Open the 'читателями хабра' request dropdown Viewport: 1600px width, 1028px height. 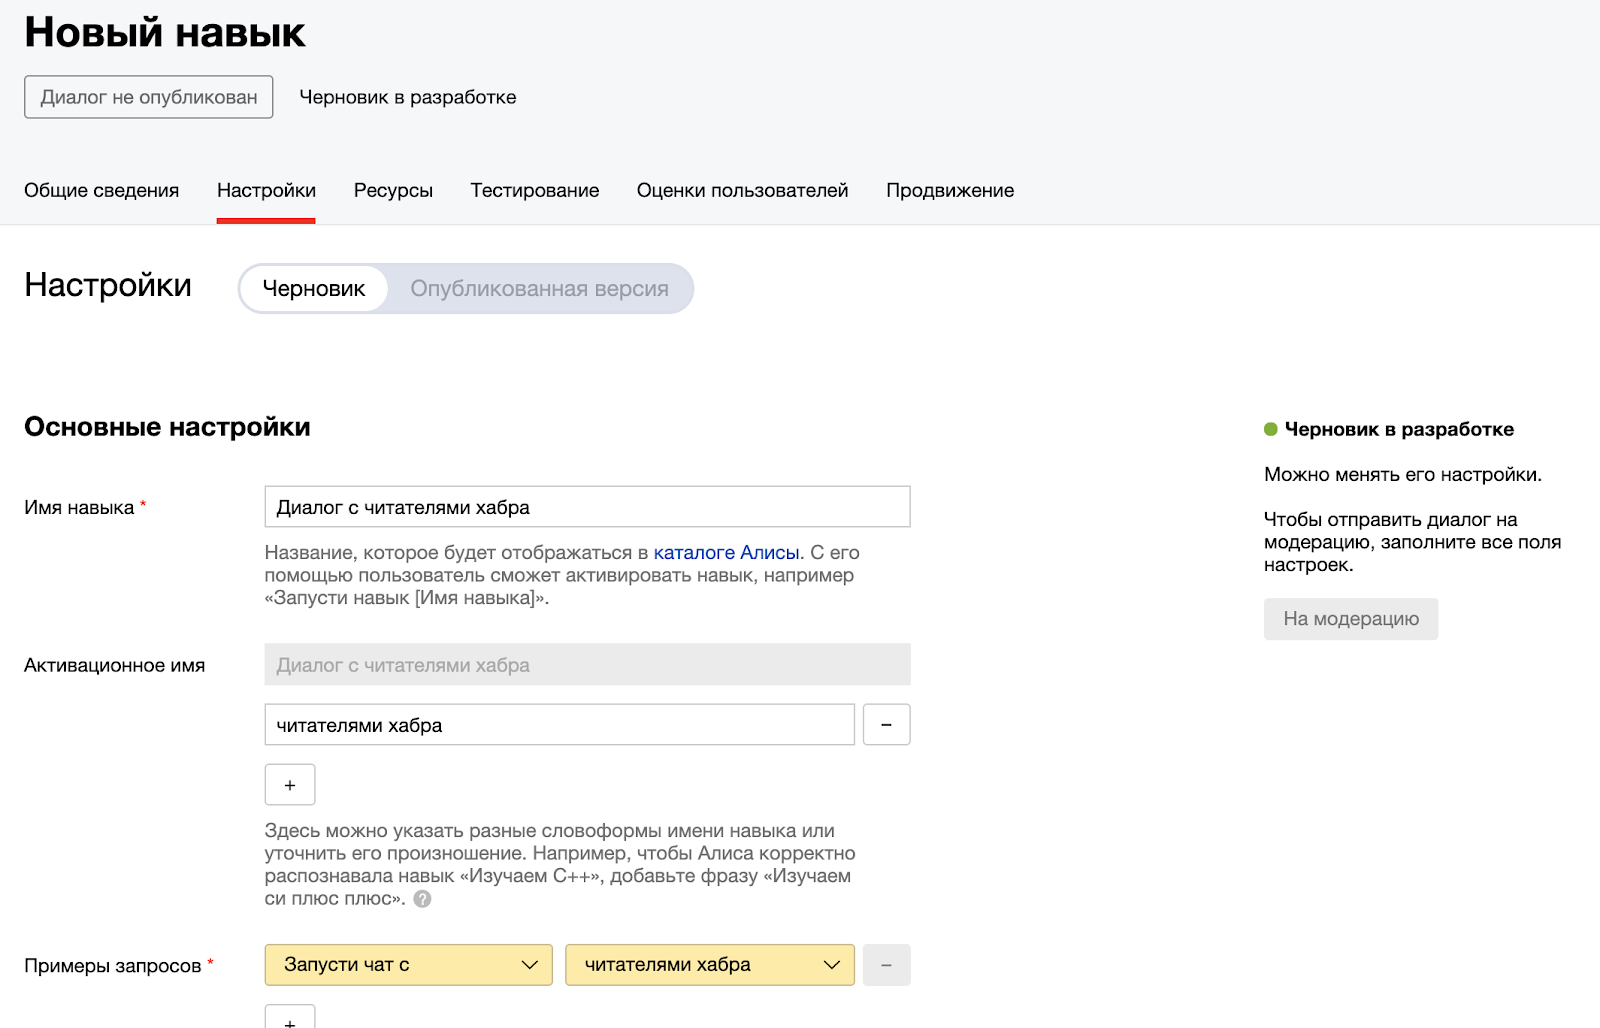click(x=710, y=965)
